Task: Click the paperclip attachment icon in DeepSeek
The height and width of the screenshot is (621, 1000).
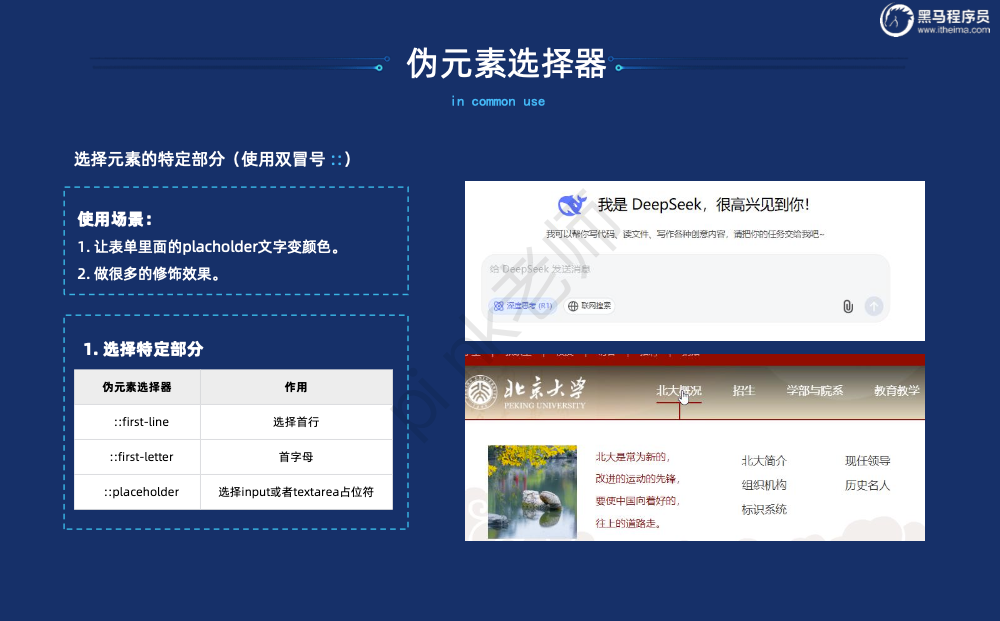Action: 848,307
